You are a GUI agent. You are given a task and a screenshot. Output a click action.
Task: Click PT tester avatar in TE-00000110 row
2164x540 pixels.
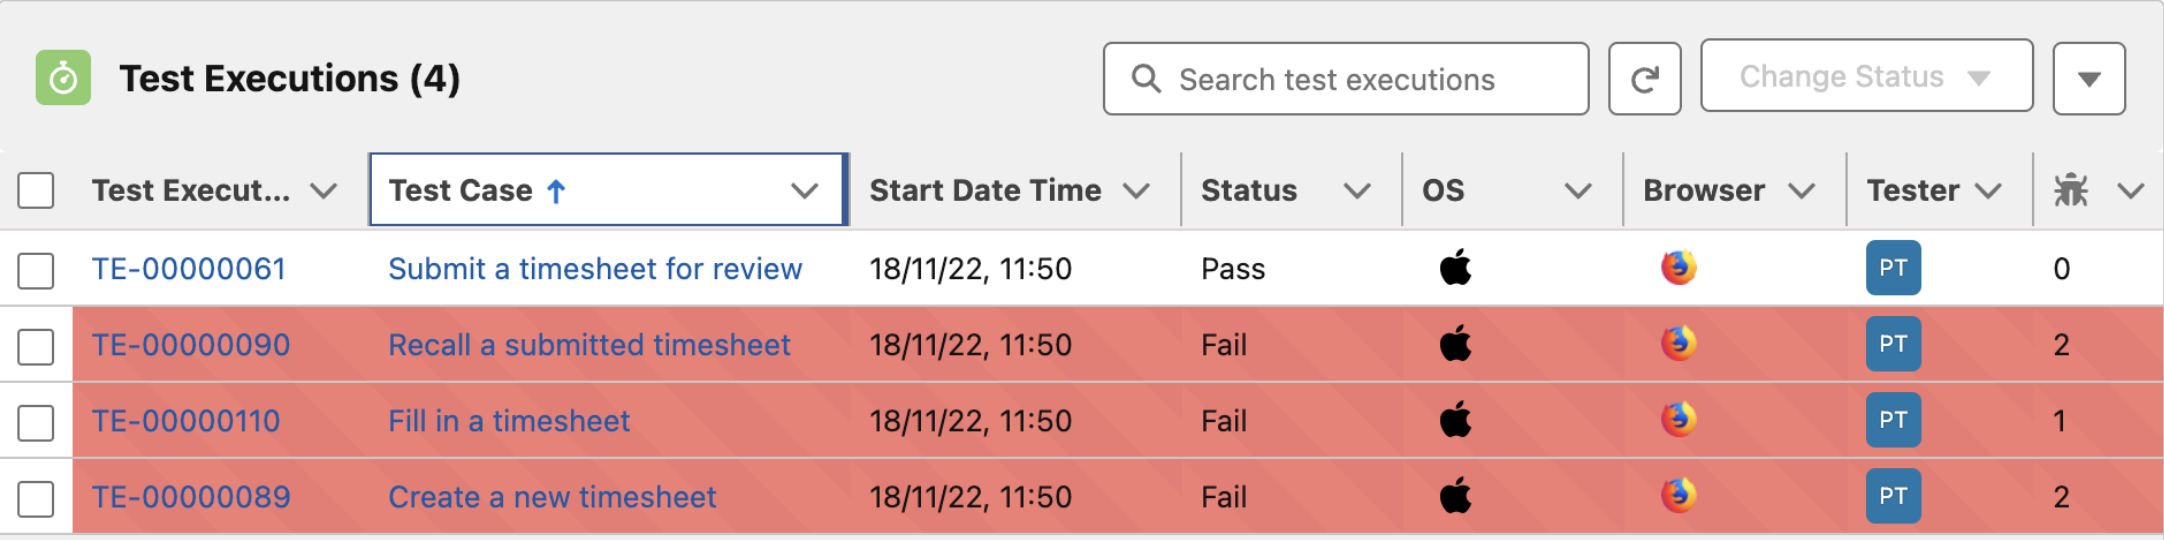[1892, 420]
